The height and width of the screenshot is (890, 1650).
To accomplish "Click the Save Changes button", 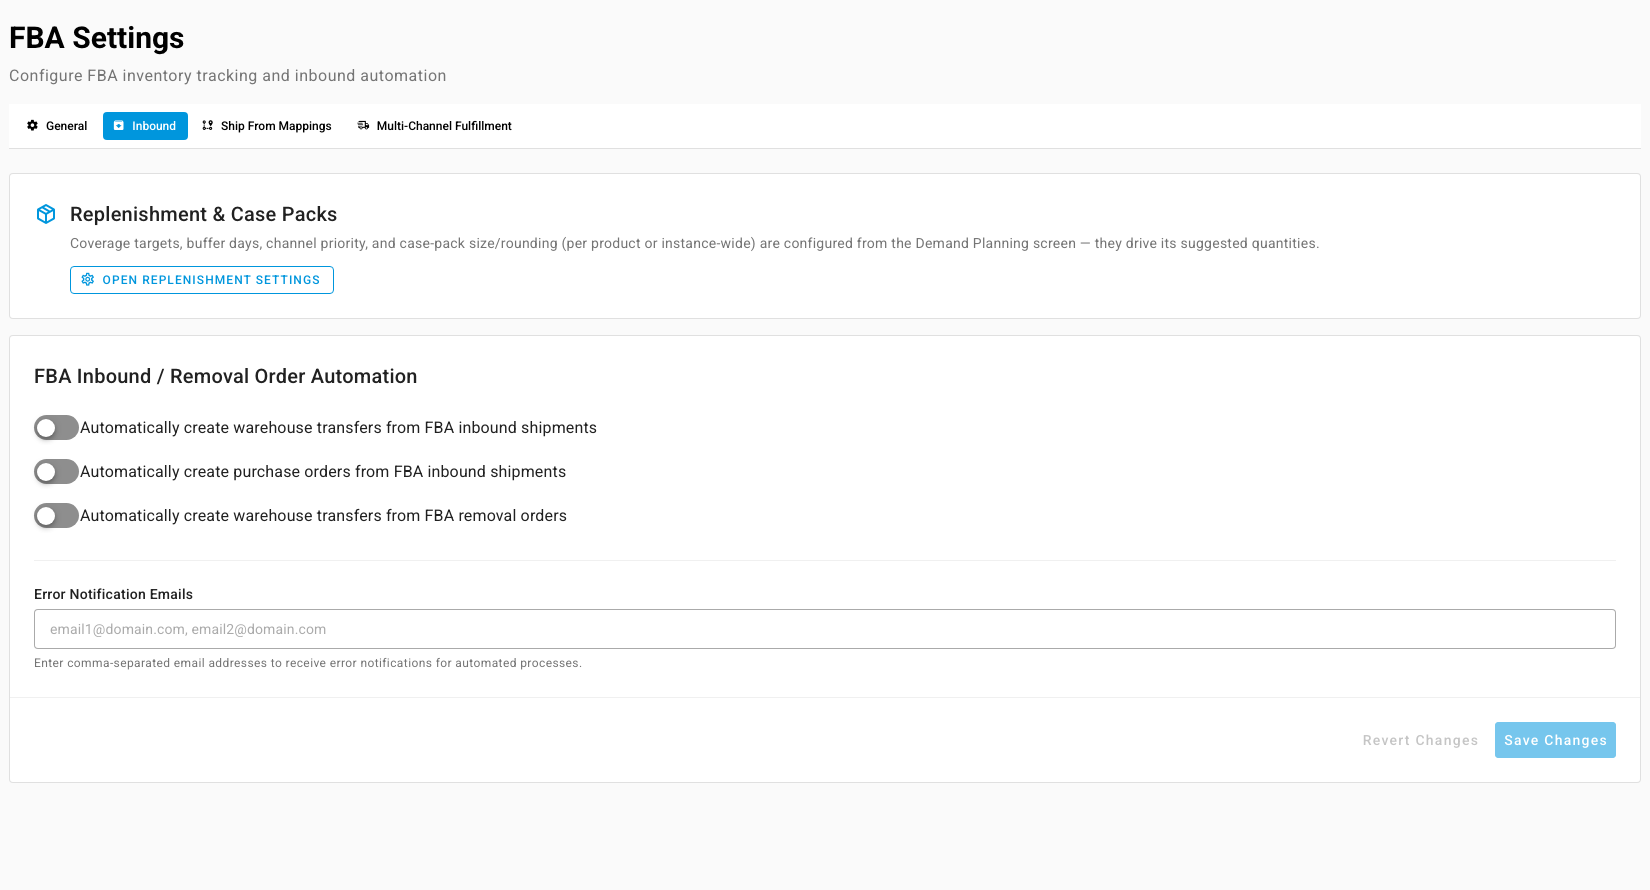I will point(1555,740).
